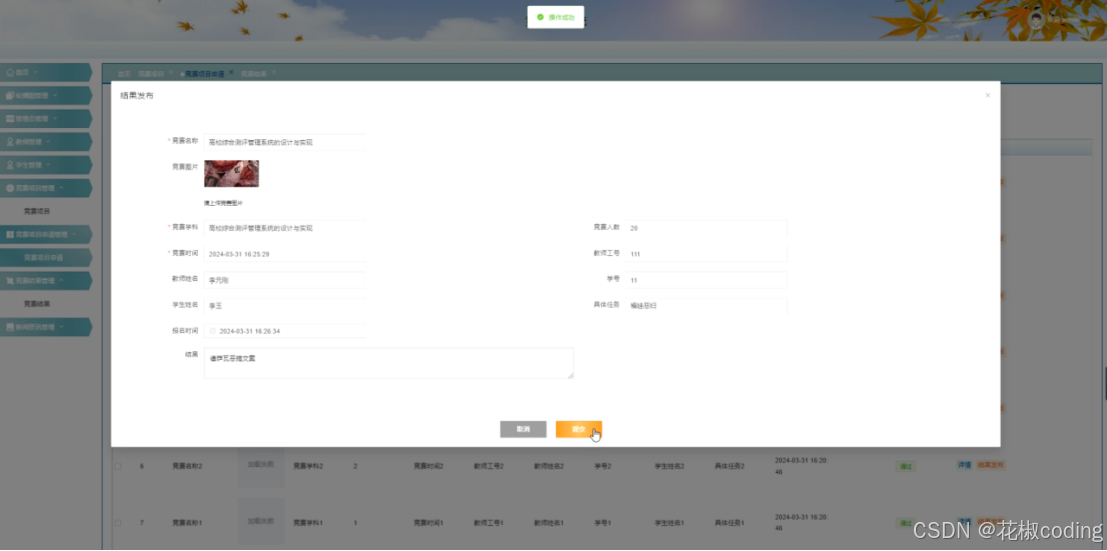Click the 新闻资讯管理 sidebar icon
The width and height of the screenshot is (1107, 551).
(x=10, y=327)
